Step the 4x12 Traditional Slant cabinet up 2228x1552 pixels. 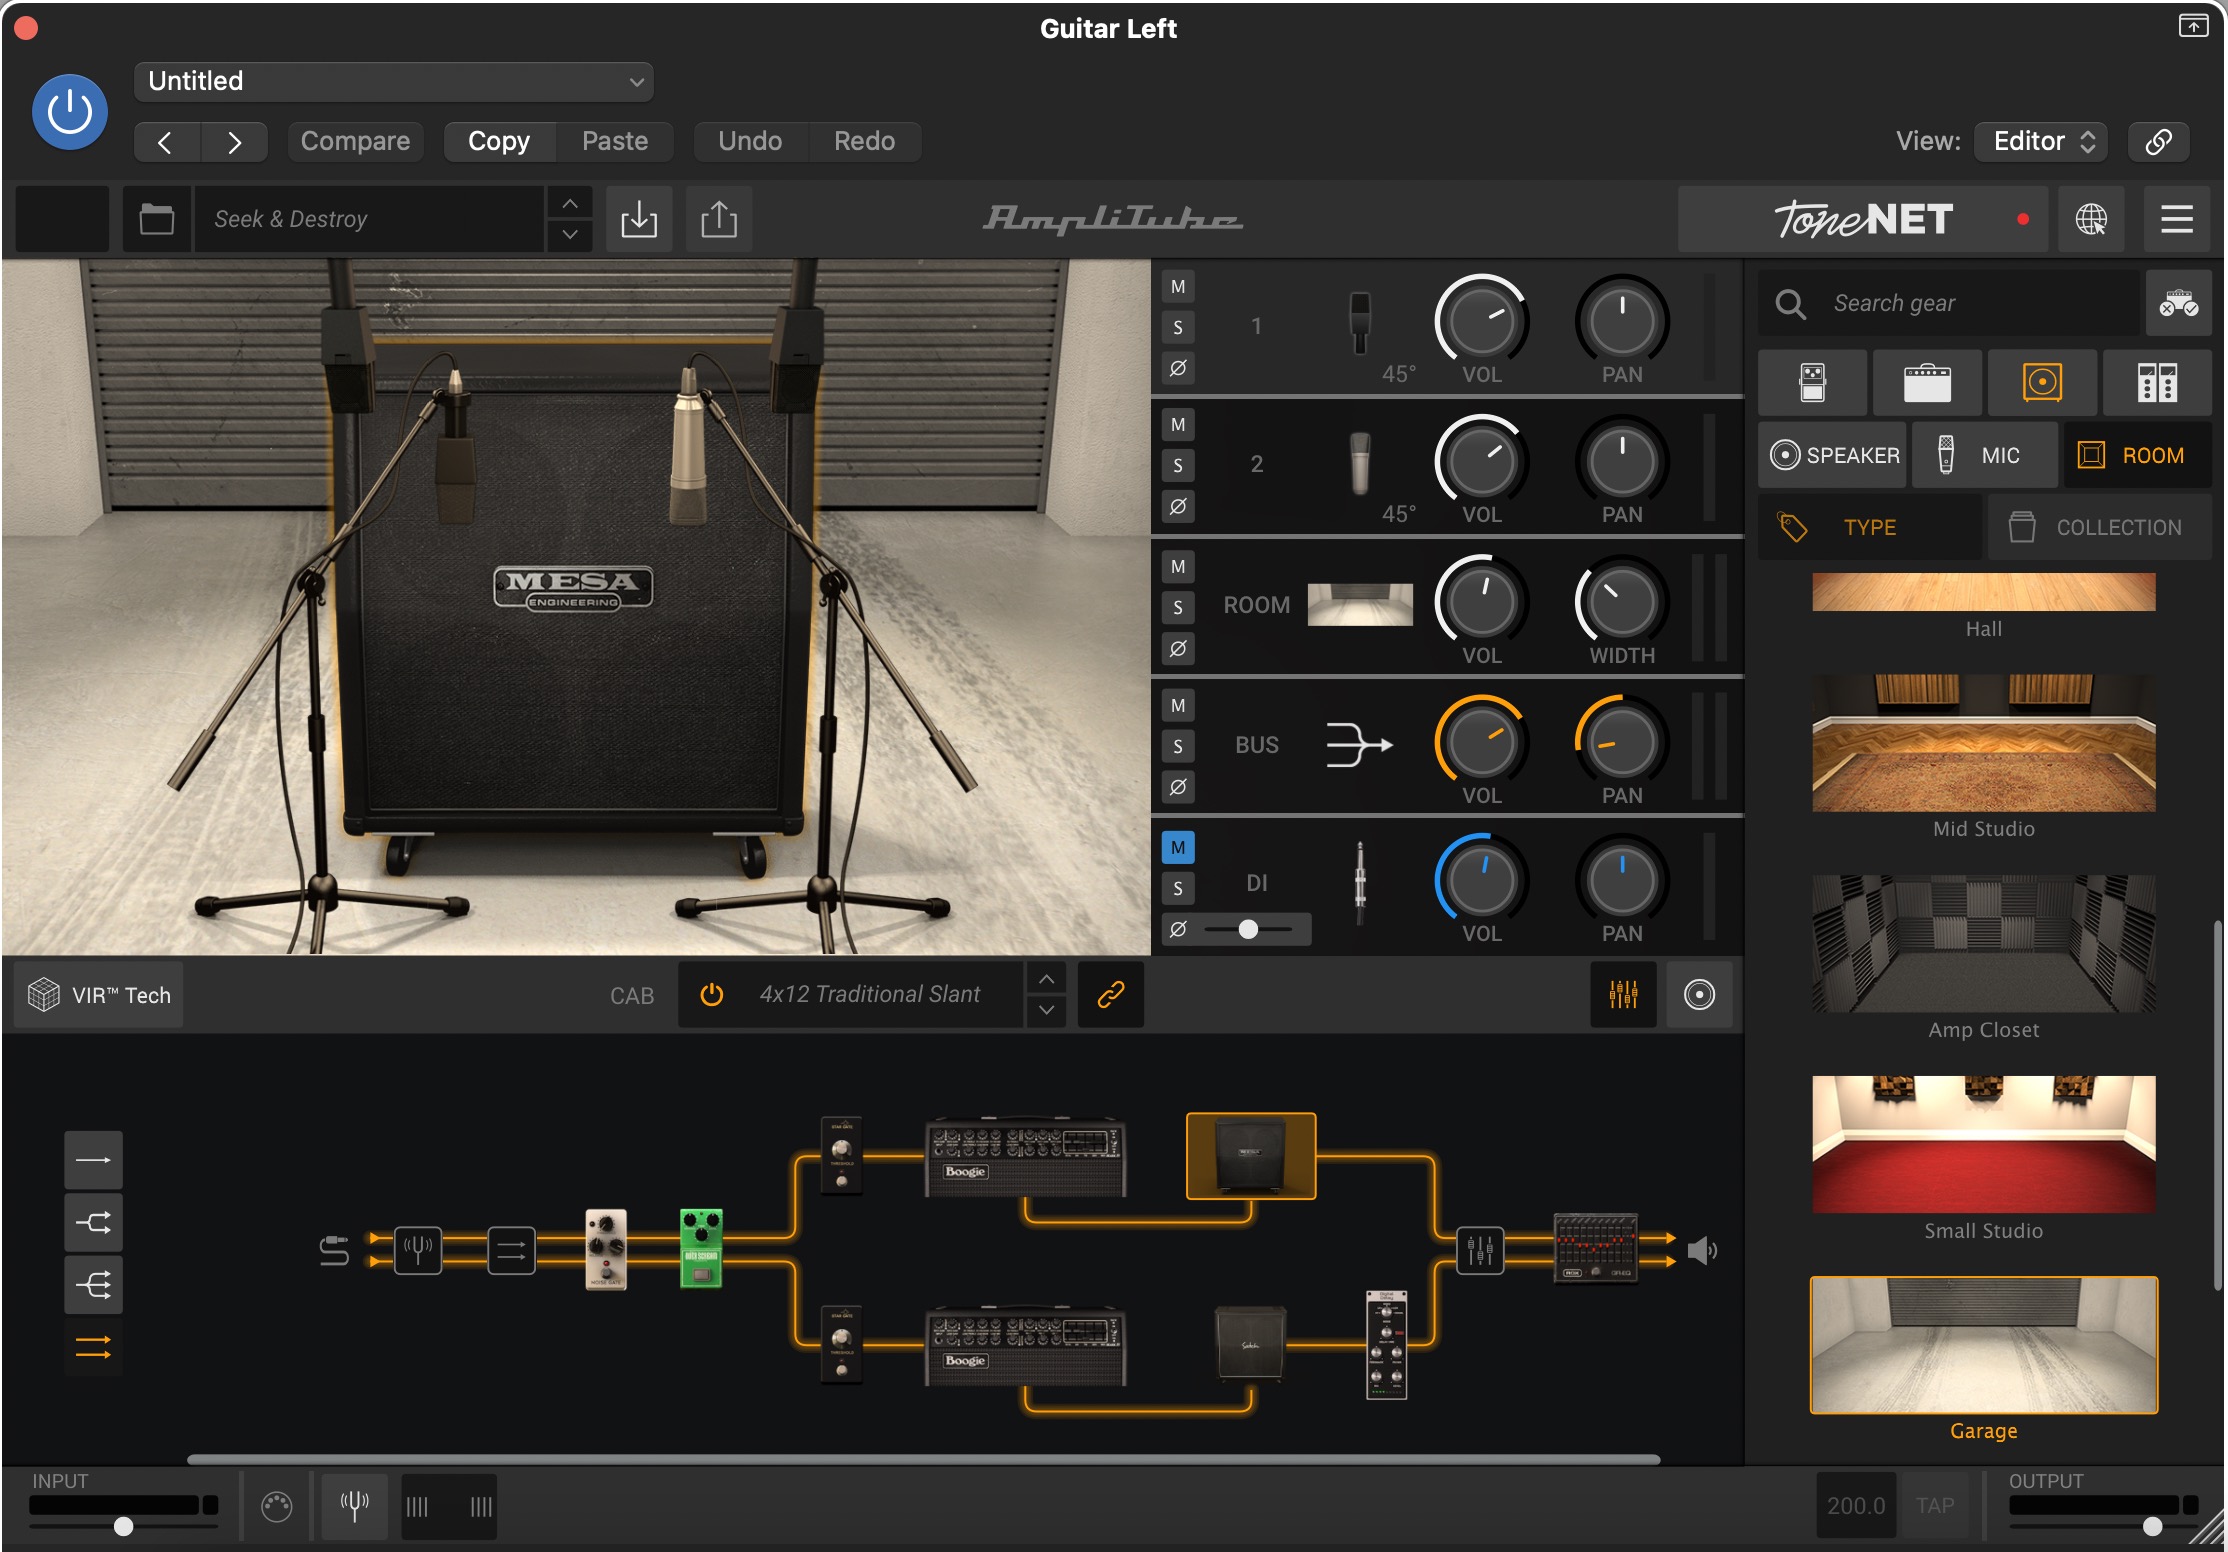pyautogui.click(x=1046, y=979)
